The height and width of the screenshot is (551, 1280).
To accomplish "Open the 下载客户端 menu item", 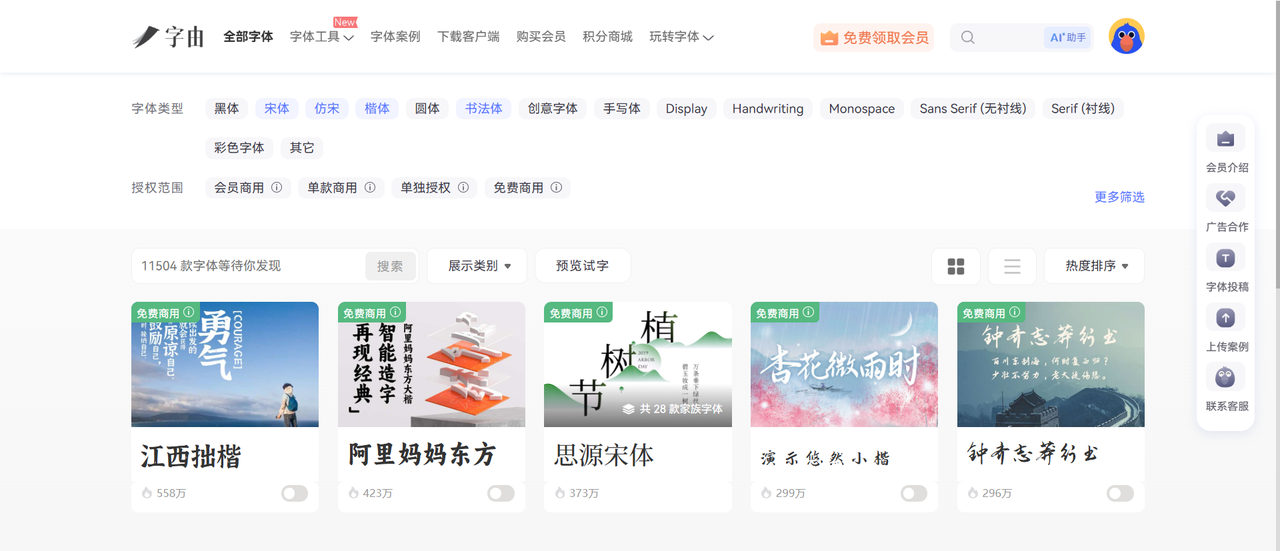I will 468,37.
